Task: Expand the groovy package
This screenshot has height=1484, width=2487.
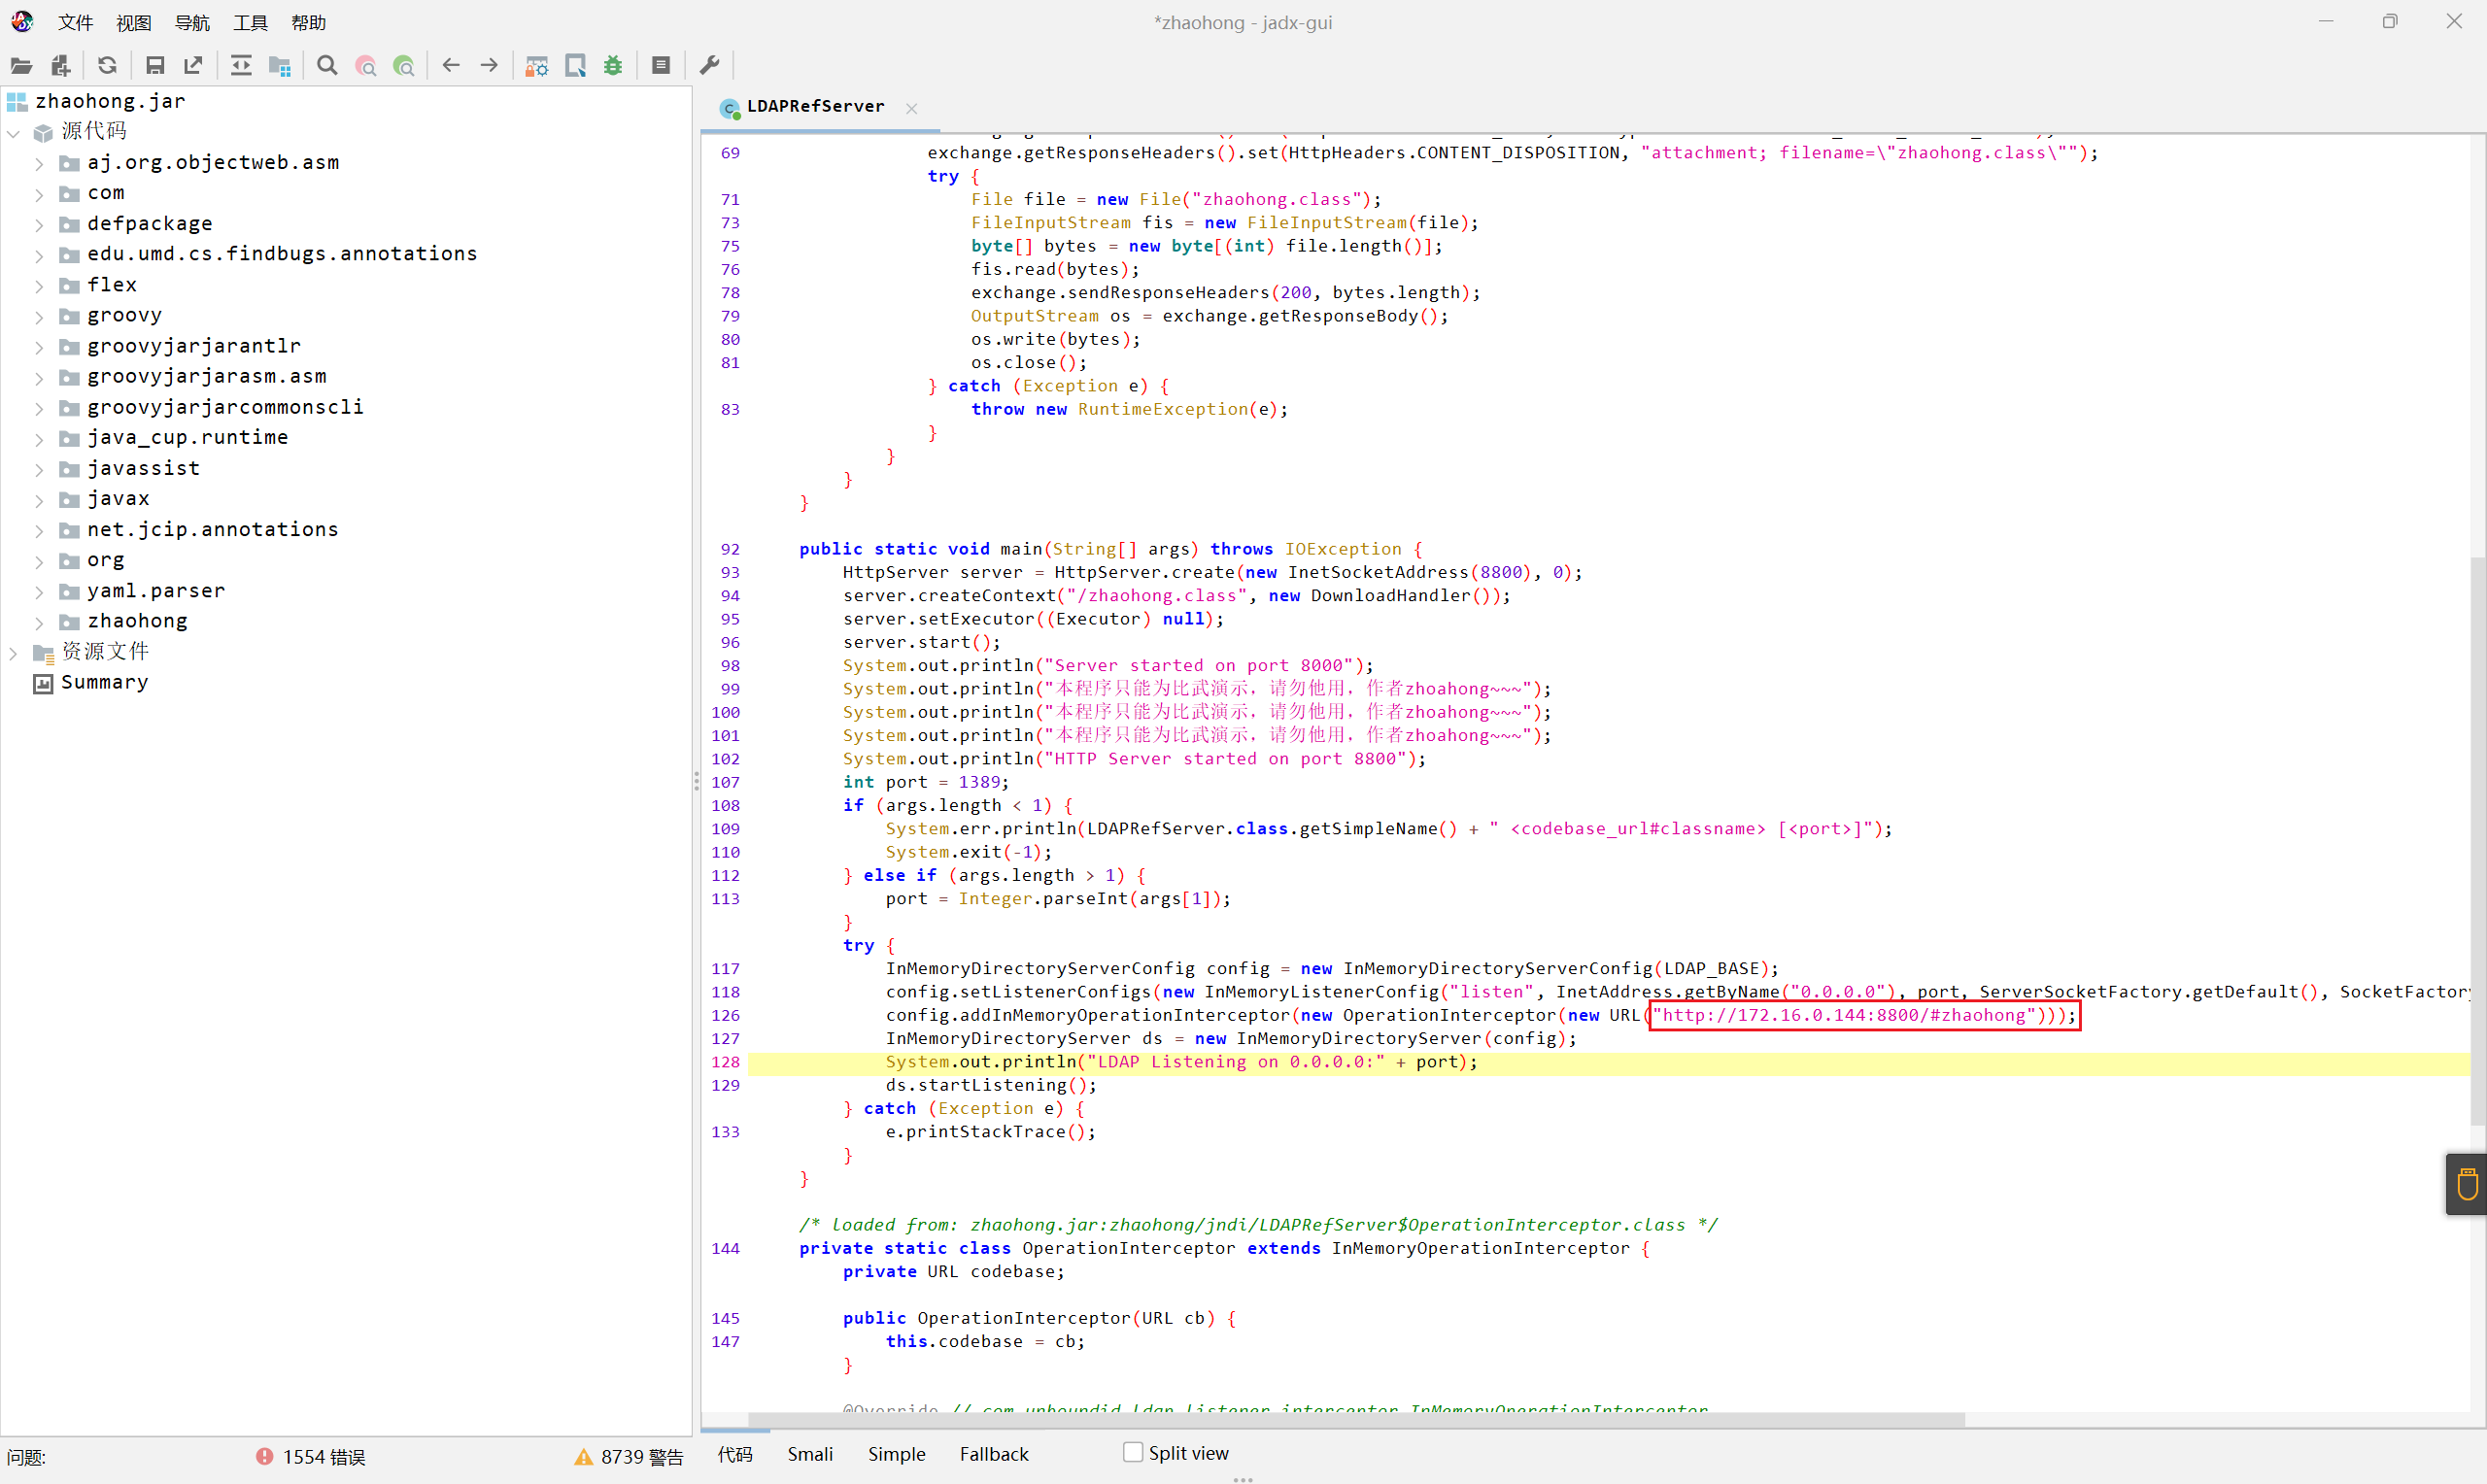Action: click(40, 316)
